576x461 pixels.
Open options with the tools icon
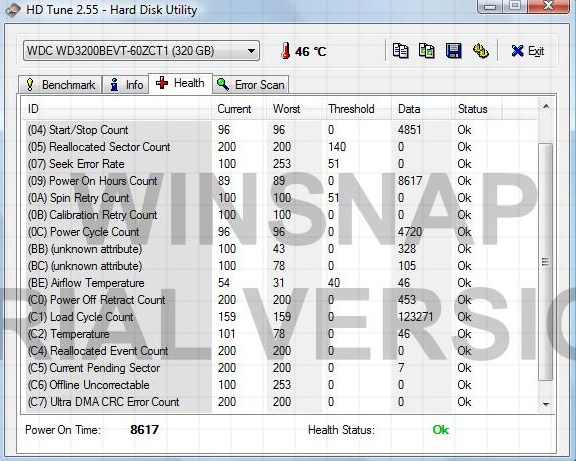click(480, 51)
